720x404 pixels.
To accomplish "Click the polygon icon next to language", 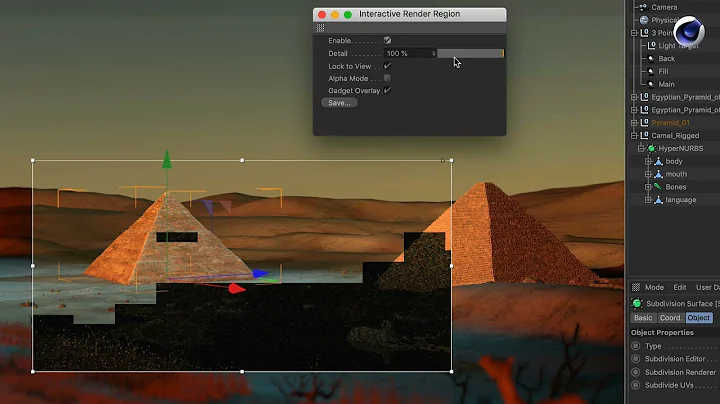I will (x=658, y=200).
